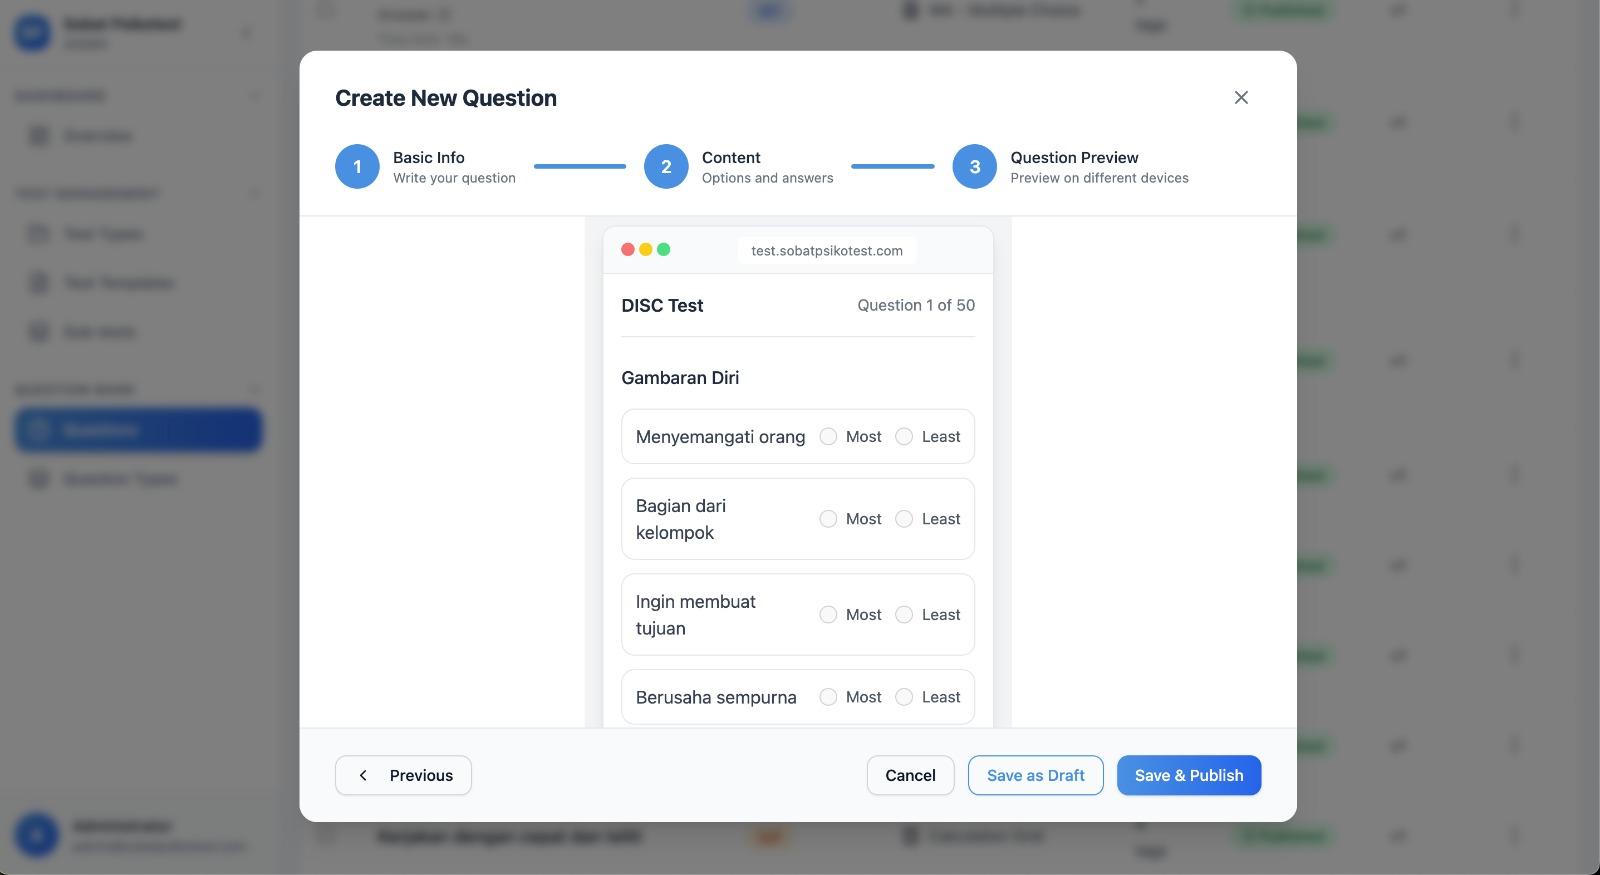Image resolution: width=1600 pixels, height=875 pixels.
Task: Click step 3 Question Preview circle
Action: click(974, 167)
